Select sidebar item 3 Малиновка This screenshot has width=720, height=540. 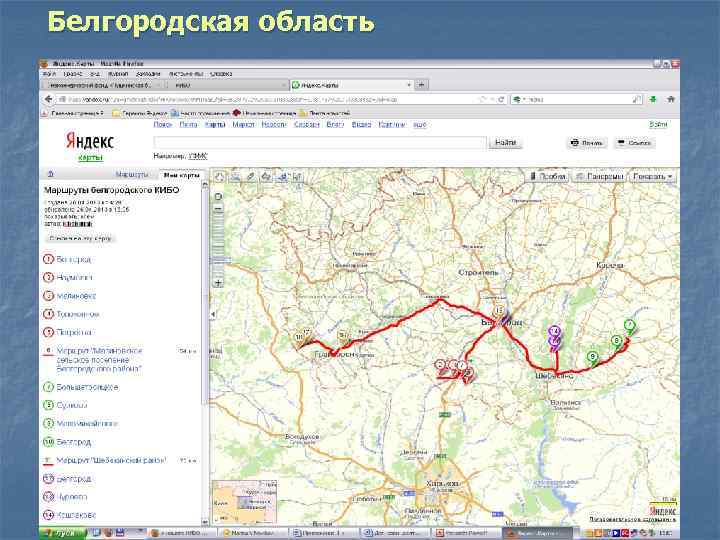(70, 296)
